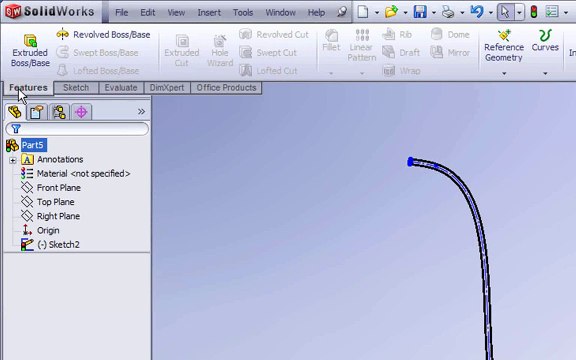
Task: Click the Extruded Boss/Base tool
Action: click(30, 51)
